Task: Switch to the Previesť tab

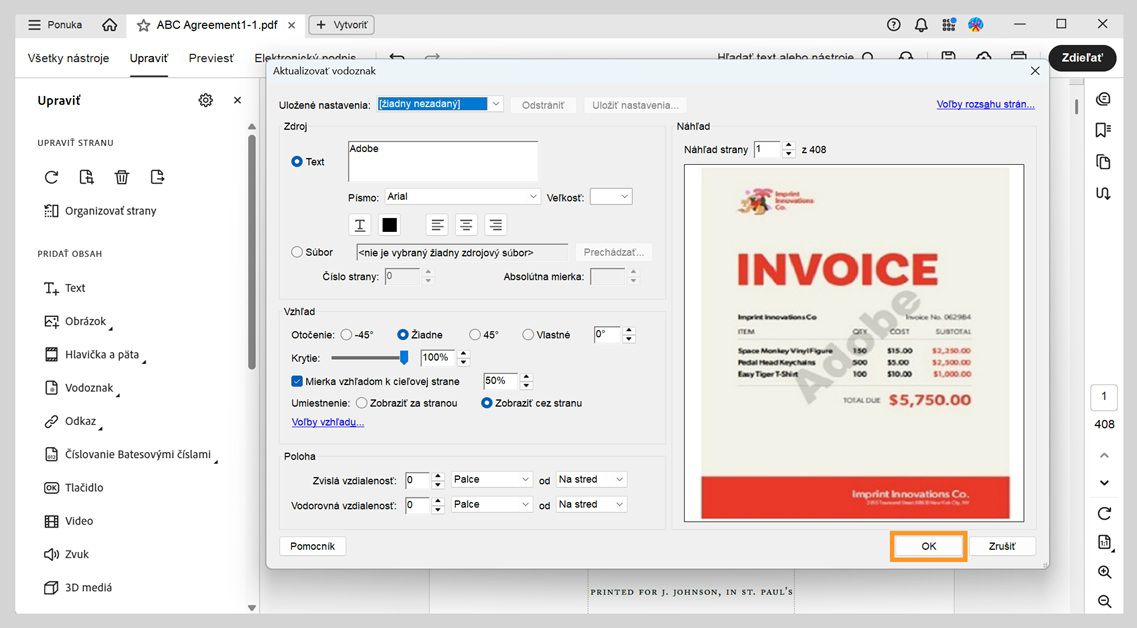Action: point(210,58)
